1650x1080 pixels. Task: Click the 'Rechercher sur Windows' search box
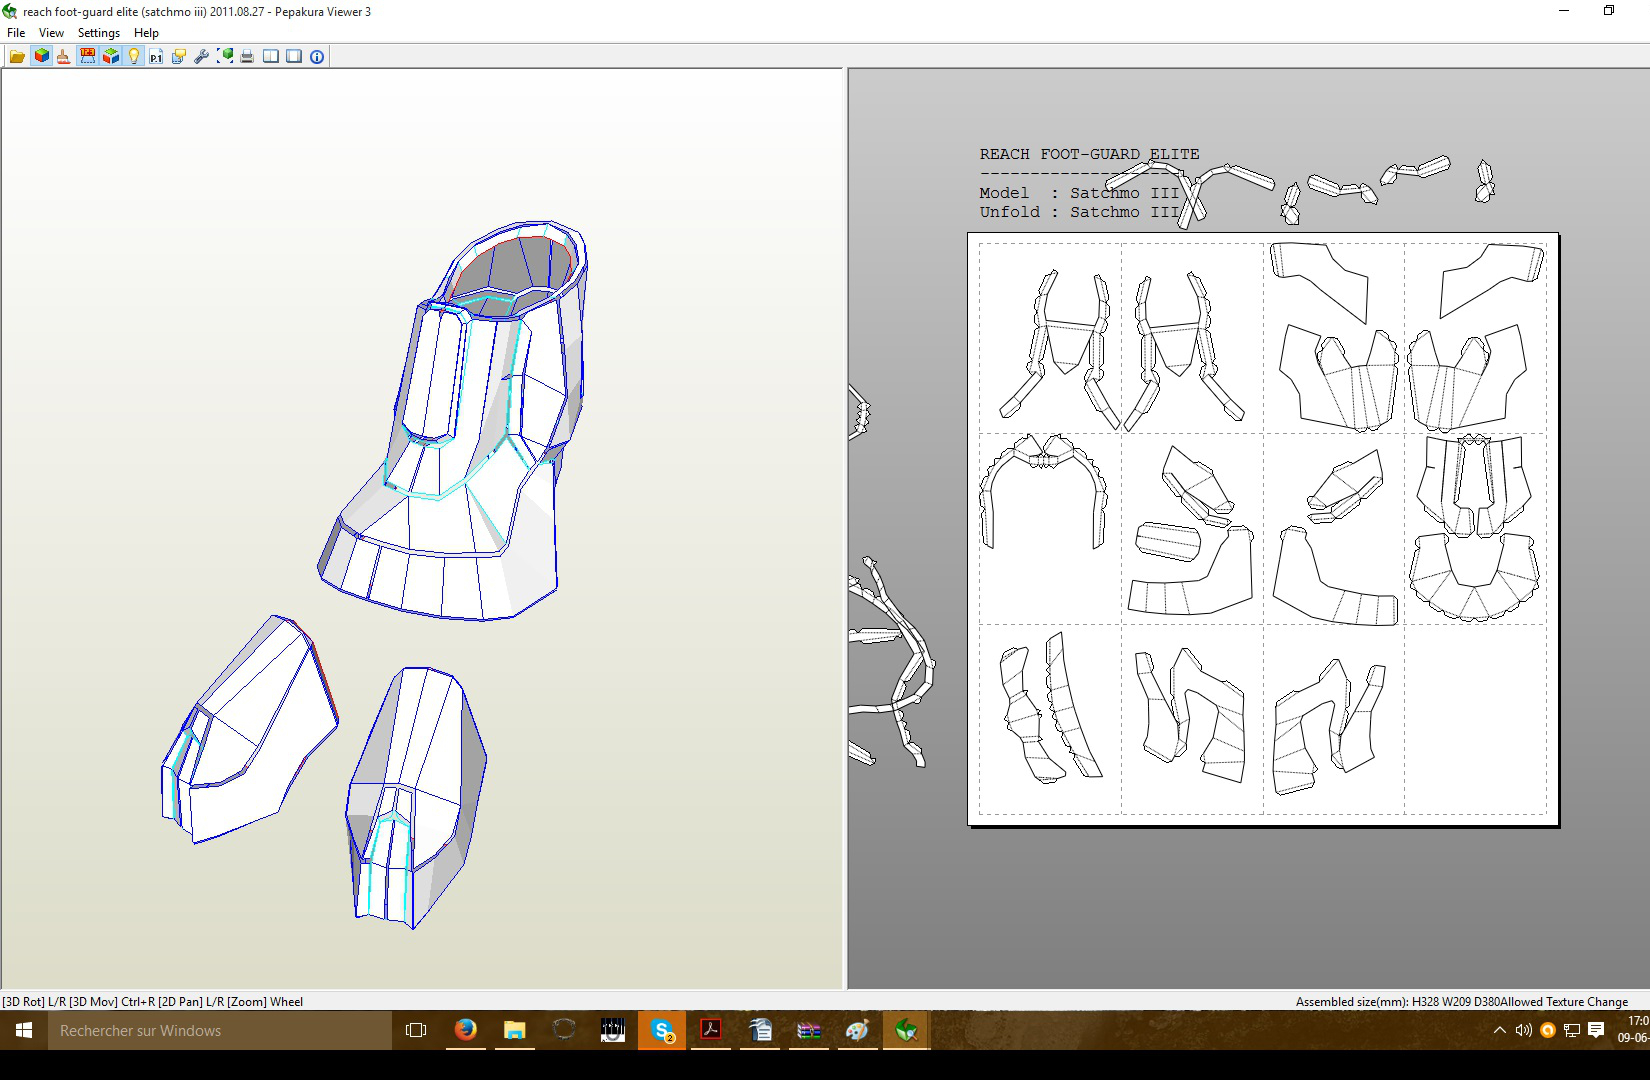(x=220, y=1030)
